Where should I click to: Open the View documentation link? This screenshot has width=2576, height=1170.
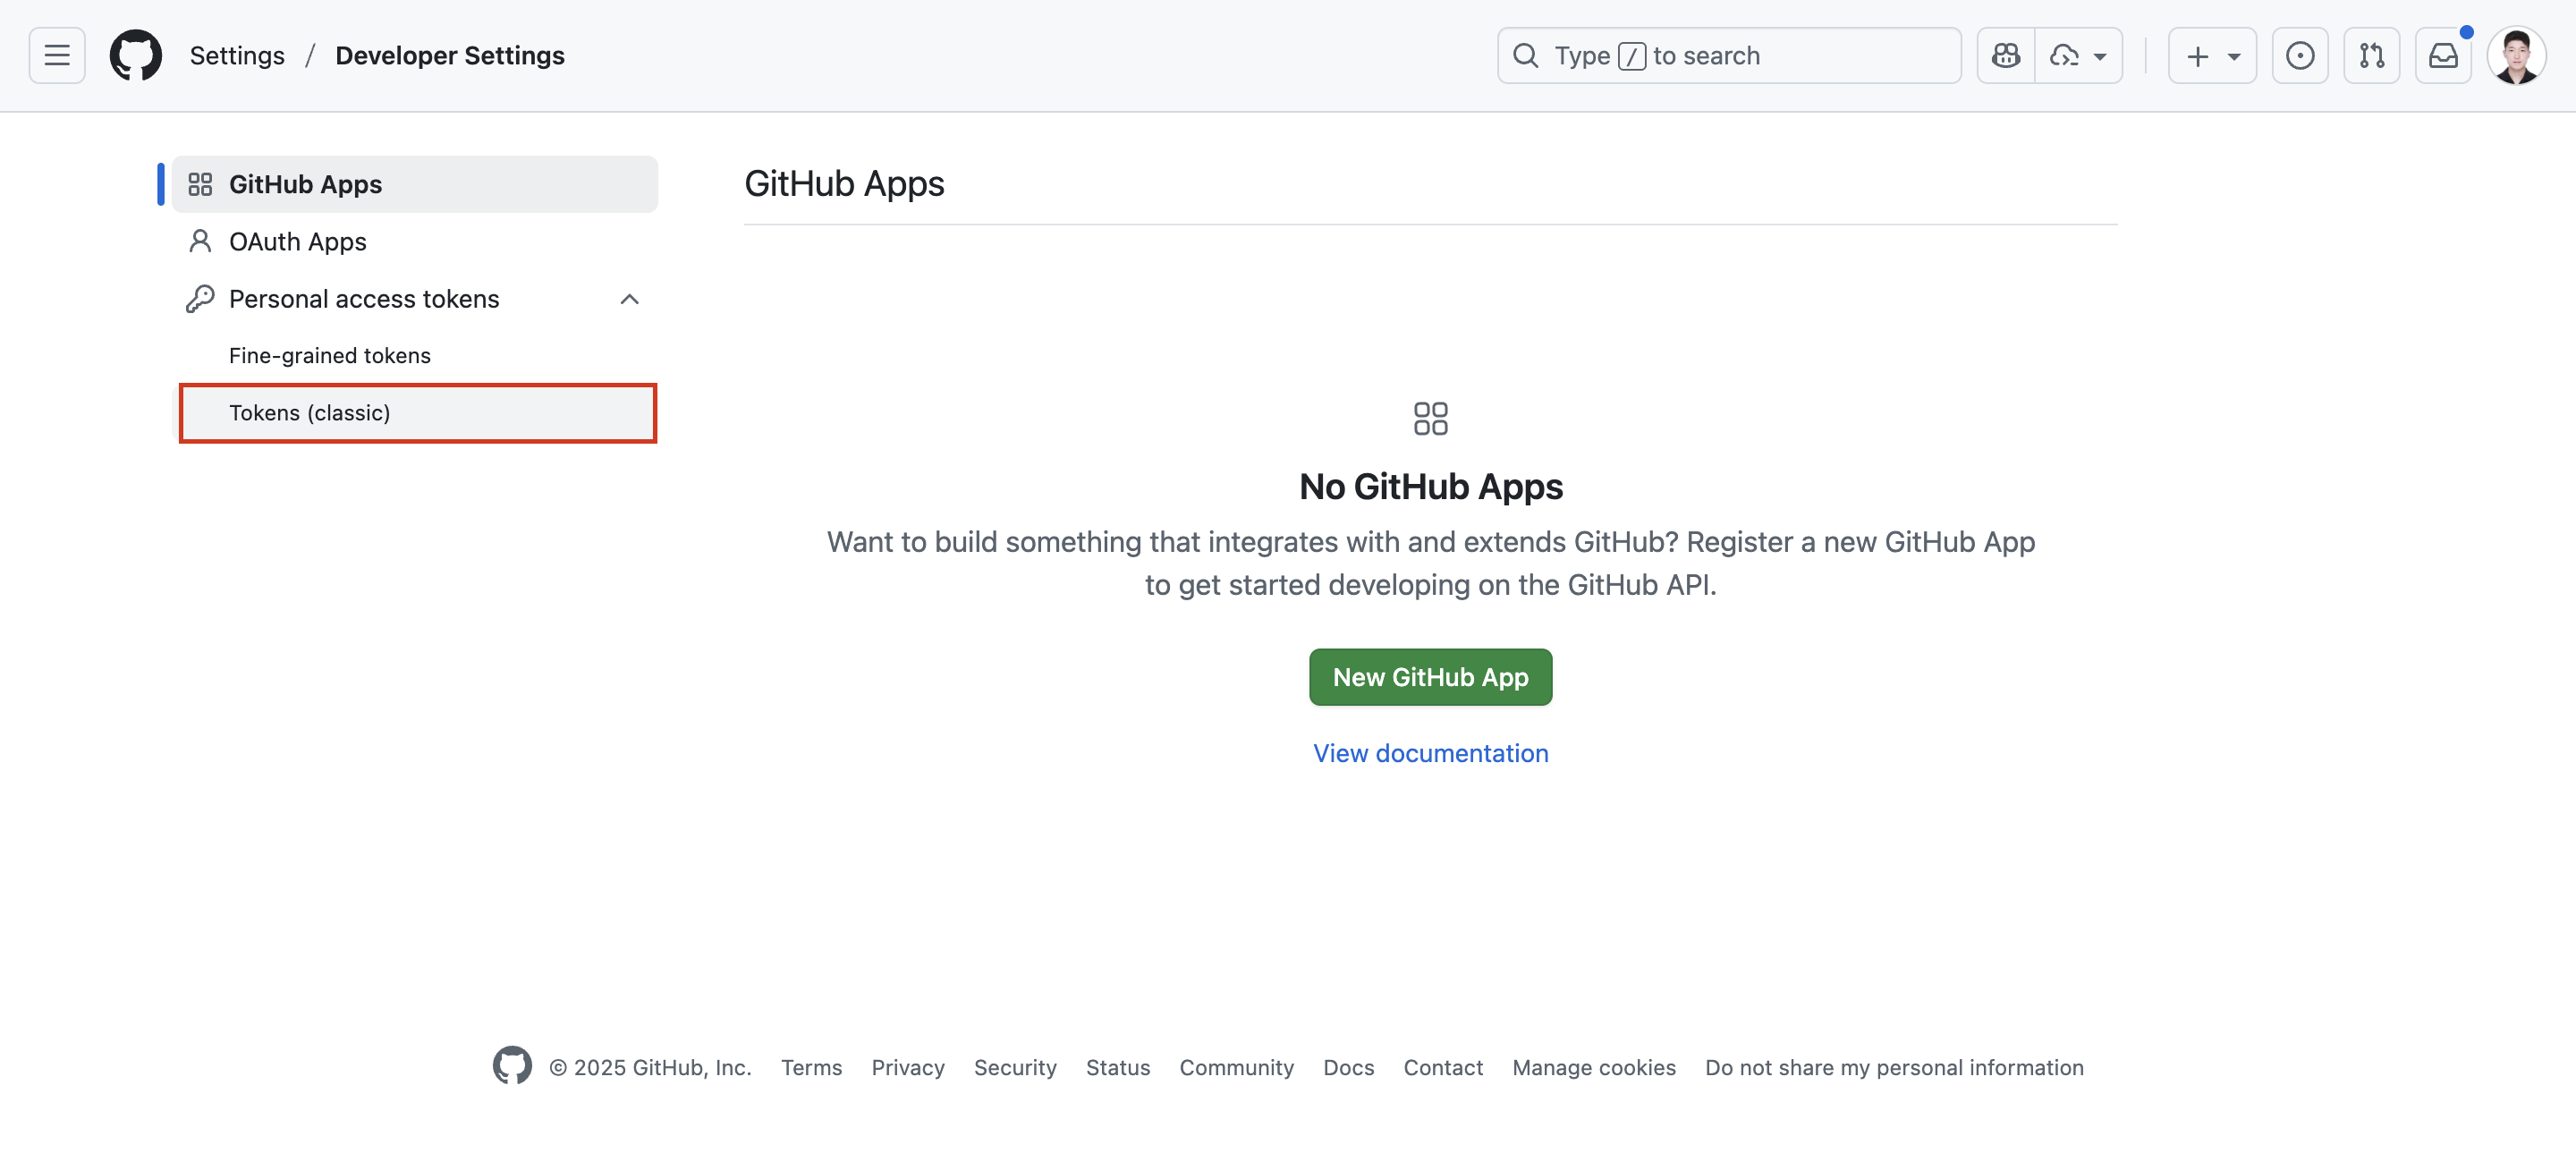pos(1430,753)
